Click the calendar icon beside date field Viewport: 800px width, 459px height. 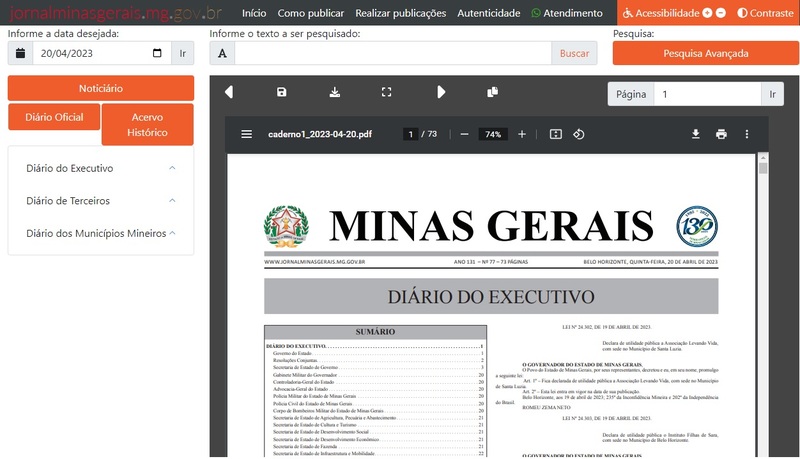click(x=20, y=53)
